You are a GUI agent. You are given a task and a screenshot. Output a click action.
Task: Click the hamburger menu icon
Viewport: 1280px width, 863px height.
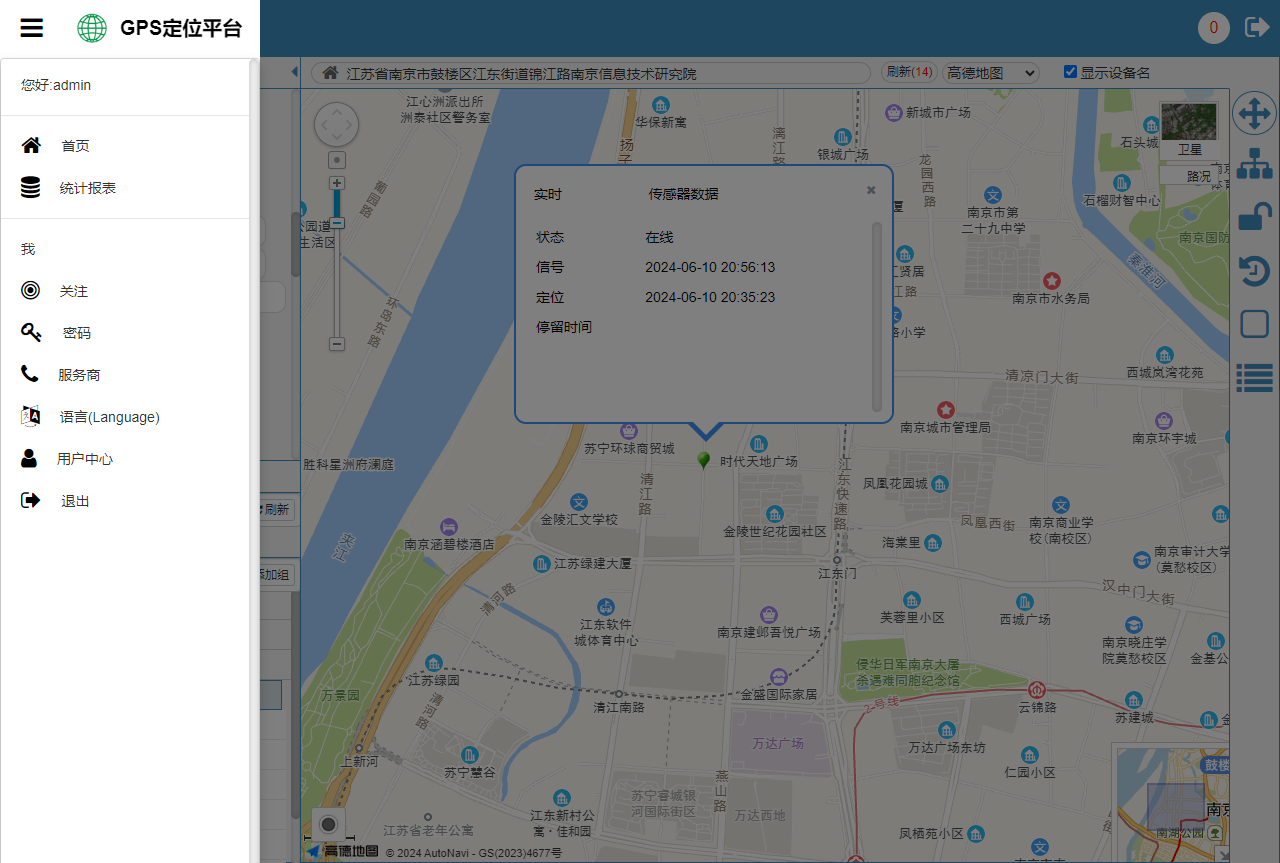pyautogui.click(x=32, y=28)
